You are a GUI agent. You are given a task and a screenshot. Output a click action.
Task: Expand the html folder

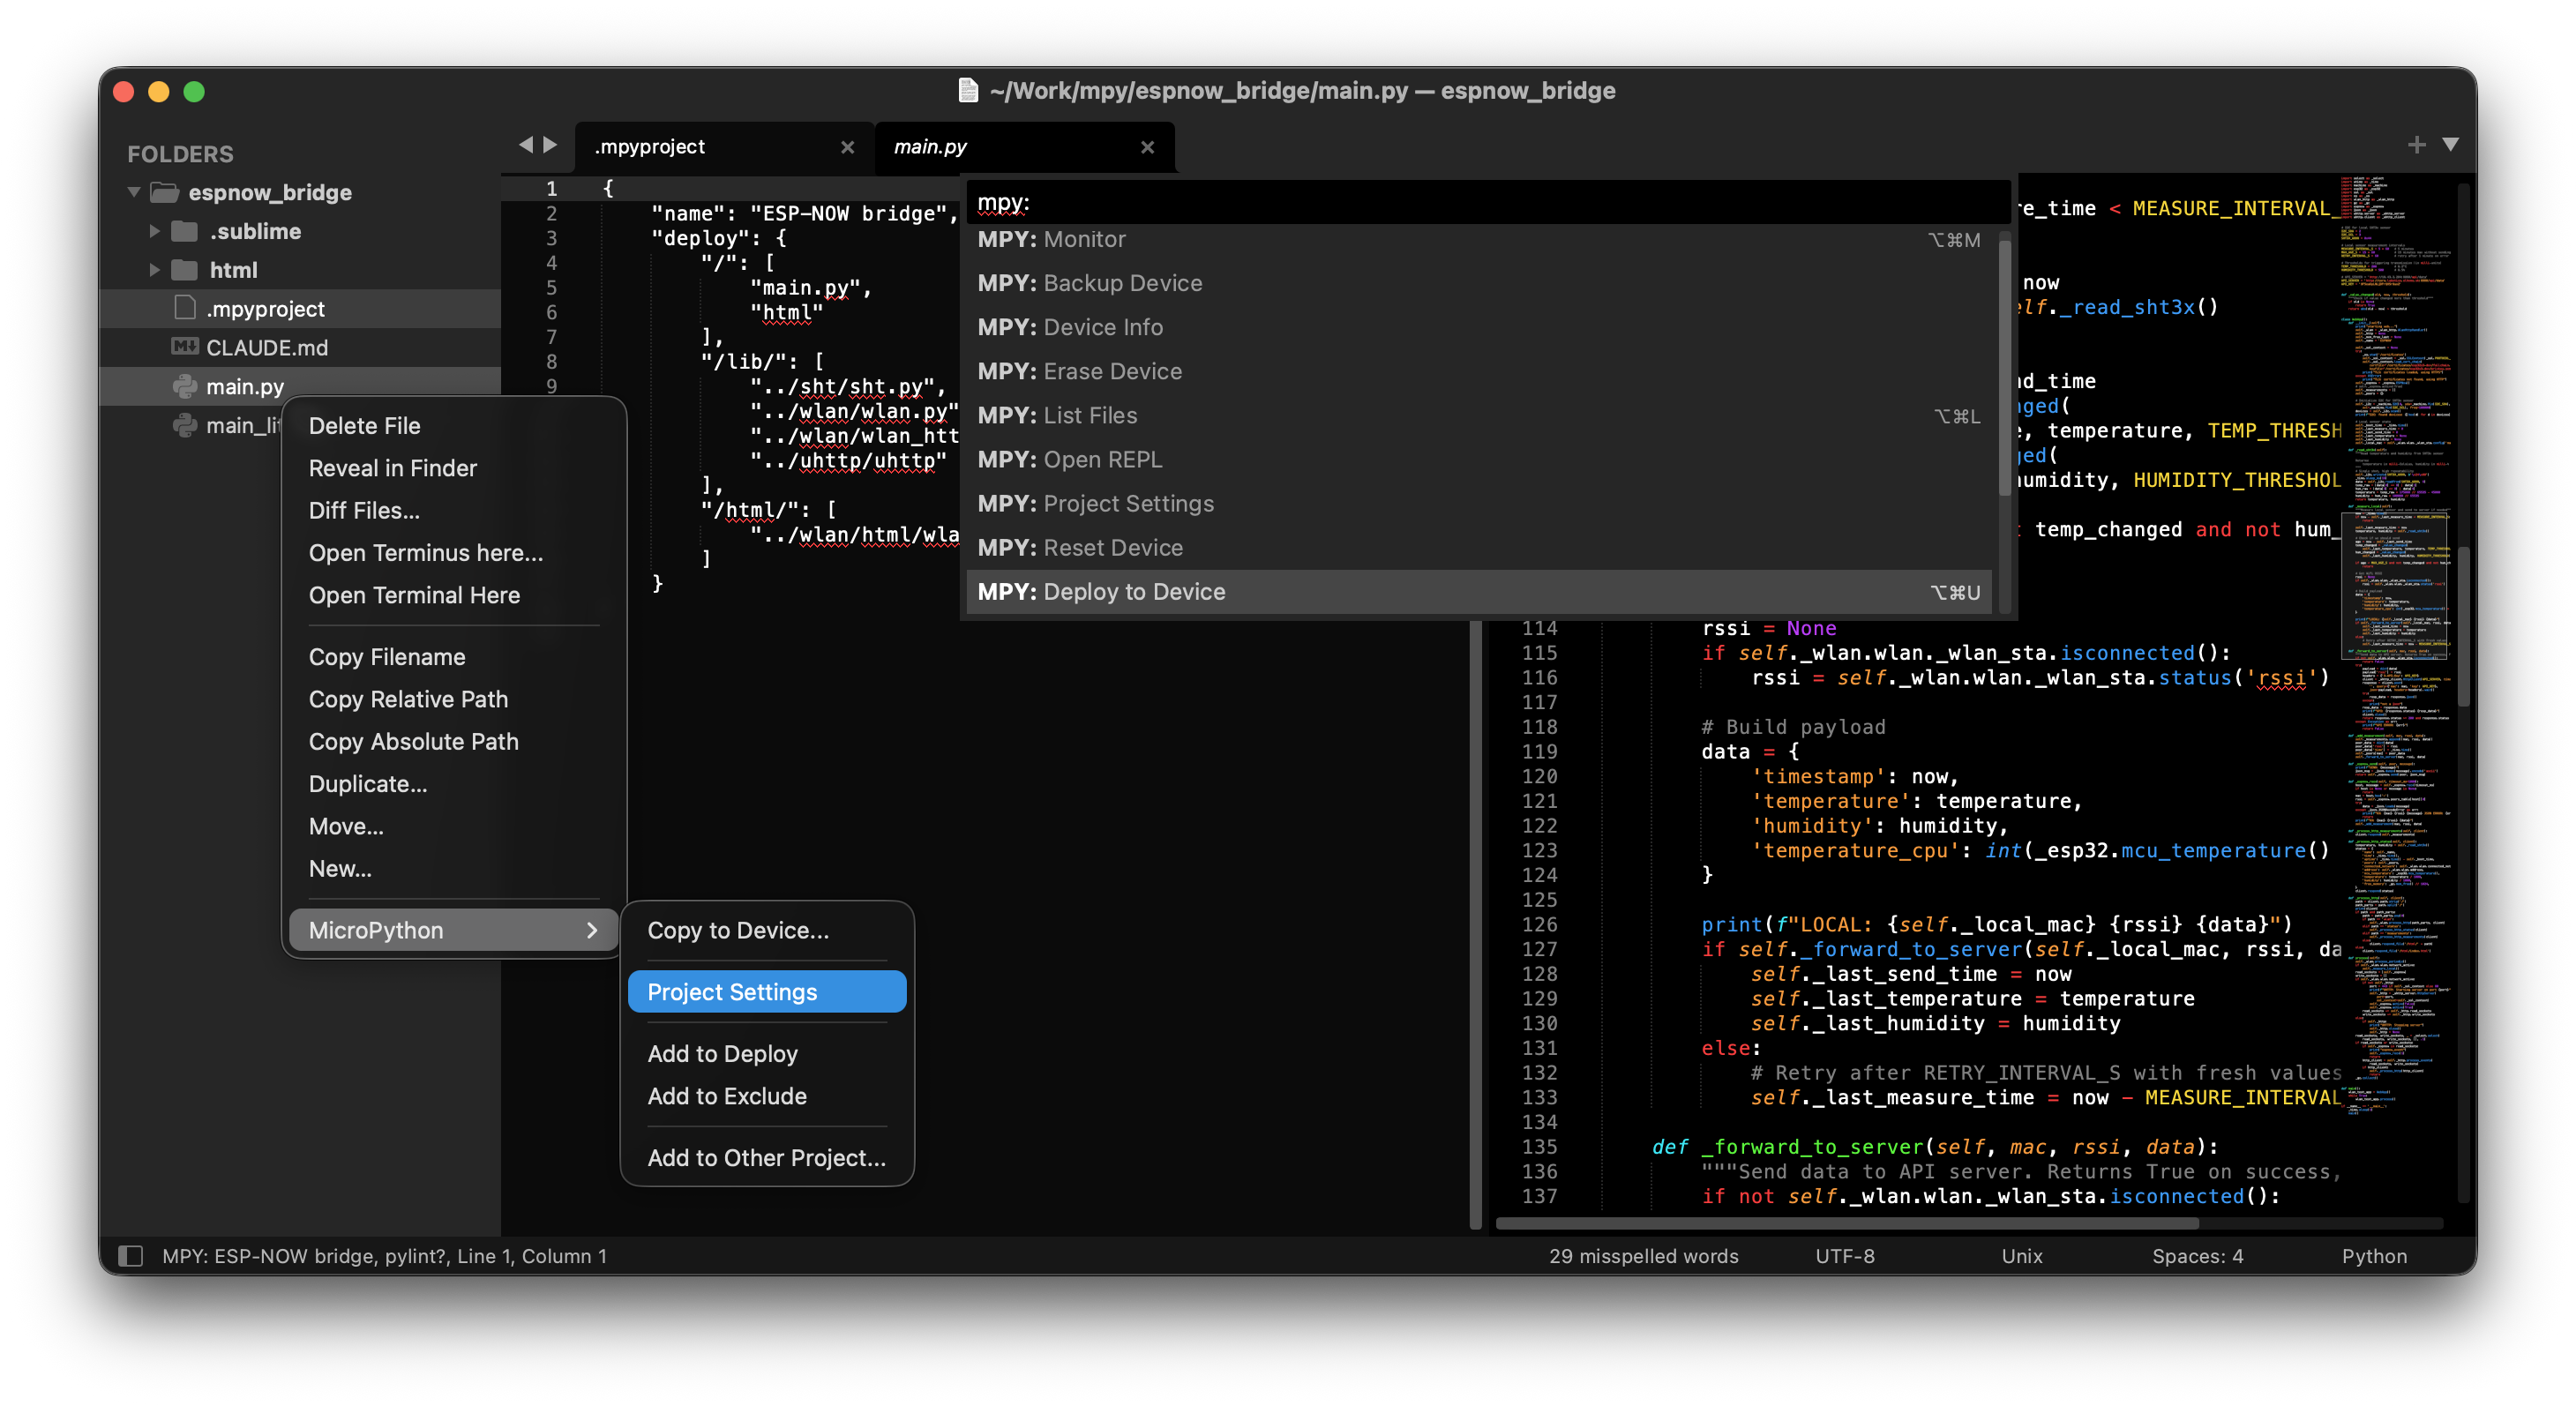pos(154,269)
